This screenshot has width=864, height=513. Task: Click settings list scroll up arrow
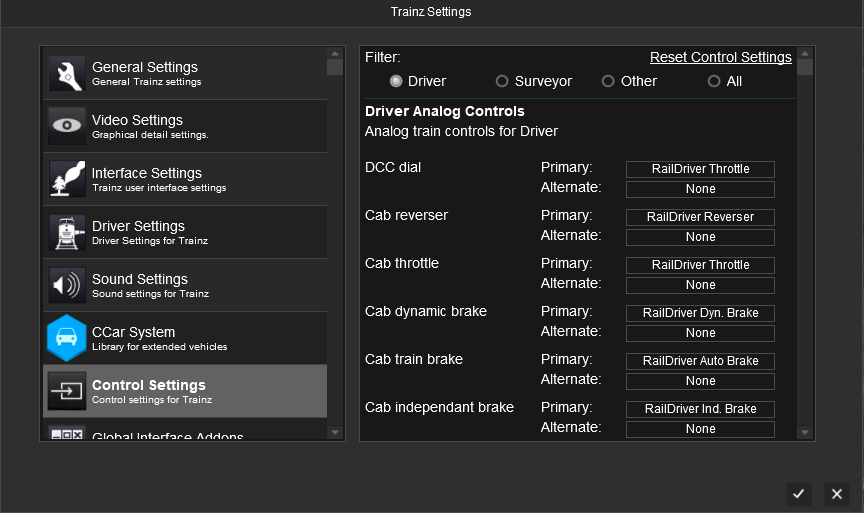(335, 53)
